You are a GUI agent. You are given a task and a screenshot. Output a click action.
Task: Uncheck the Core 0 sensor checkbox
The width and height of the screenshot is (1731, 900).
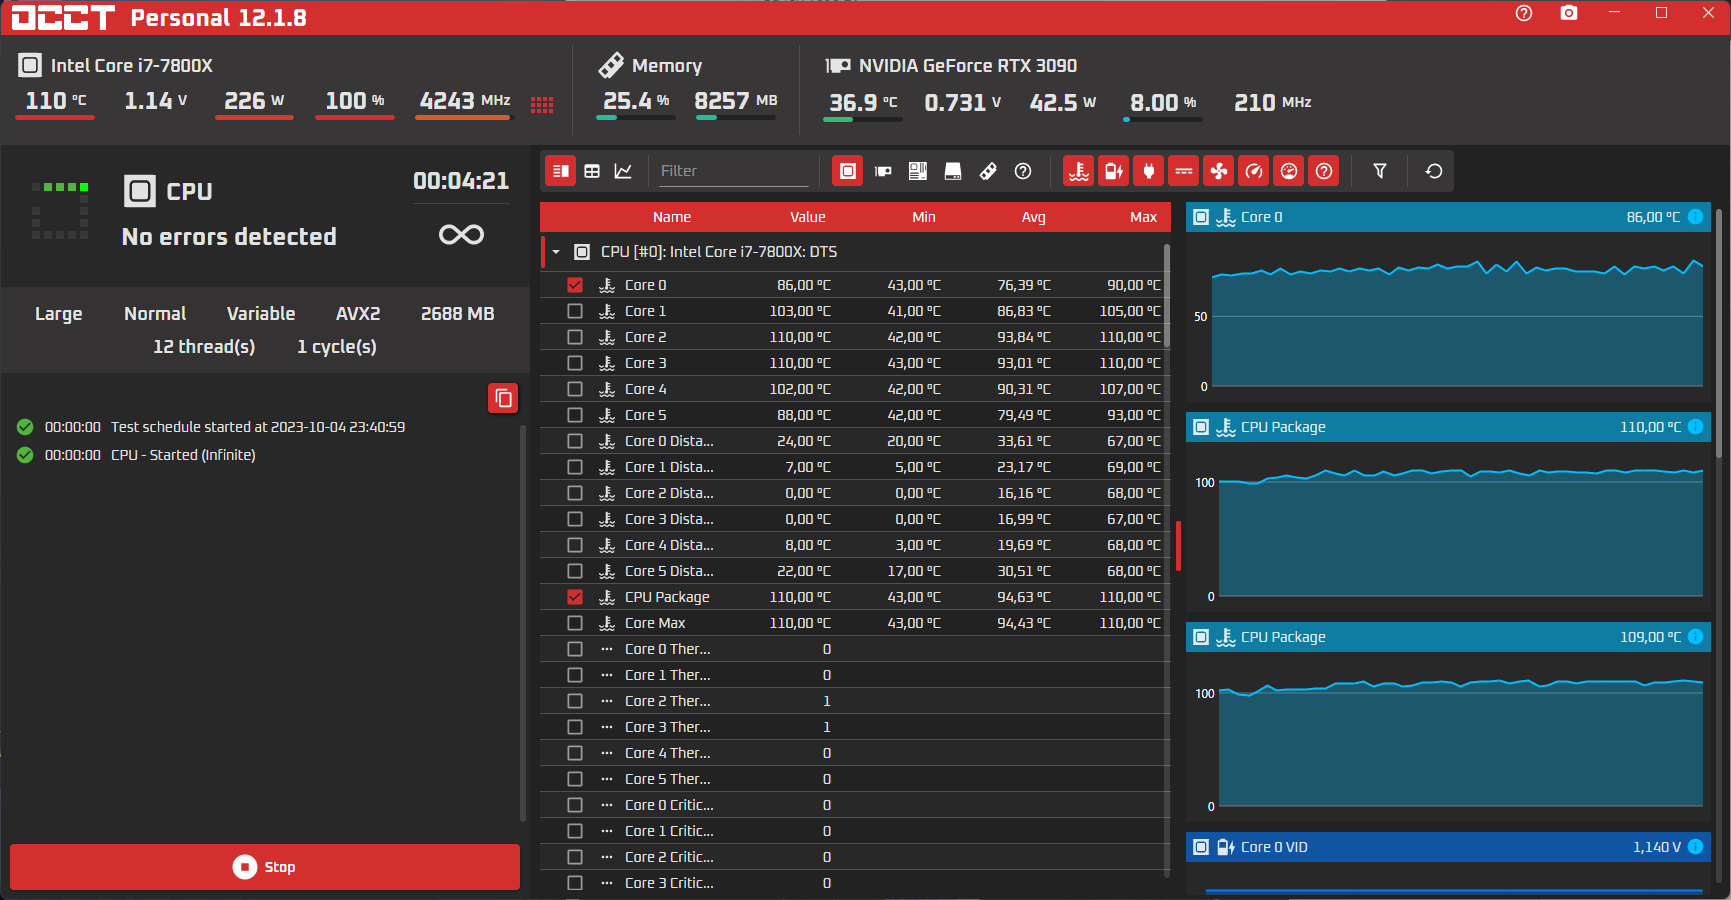coord(575,285)
